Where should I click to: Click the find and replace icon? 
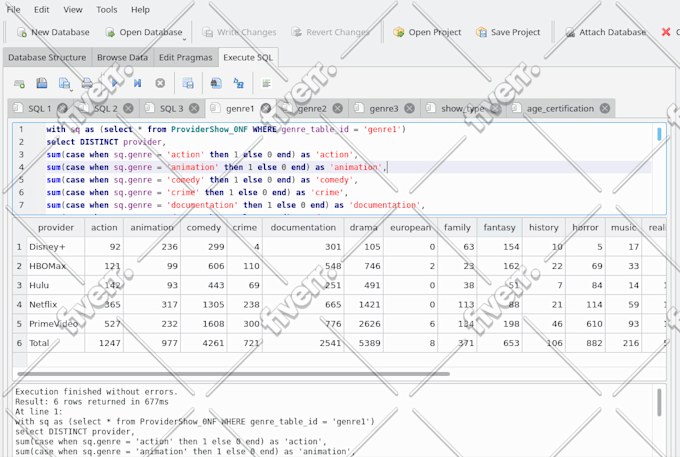[x=239, y=83]
